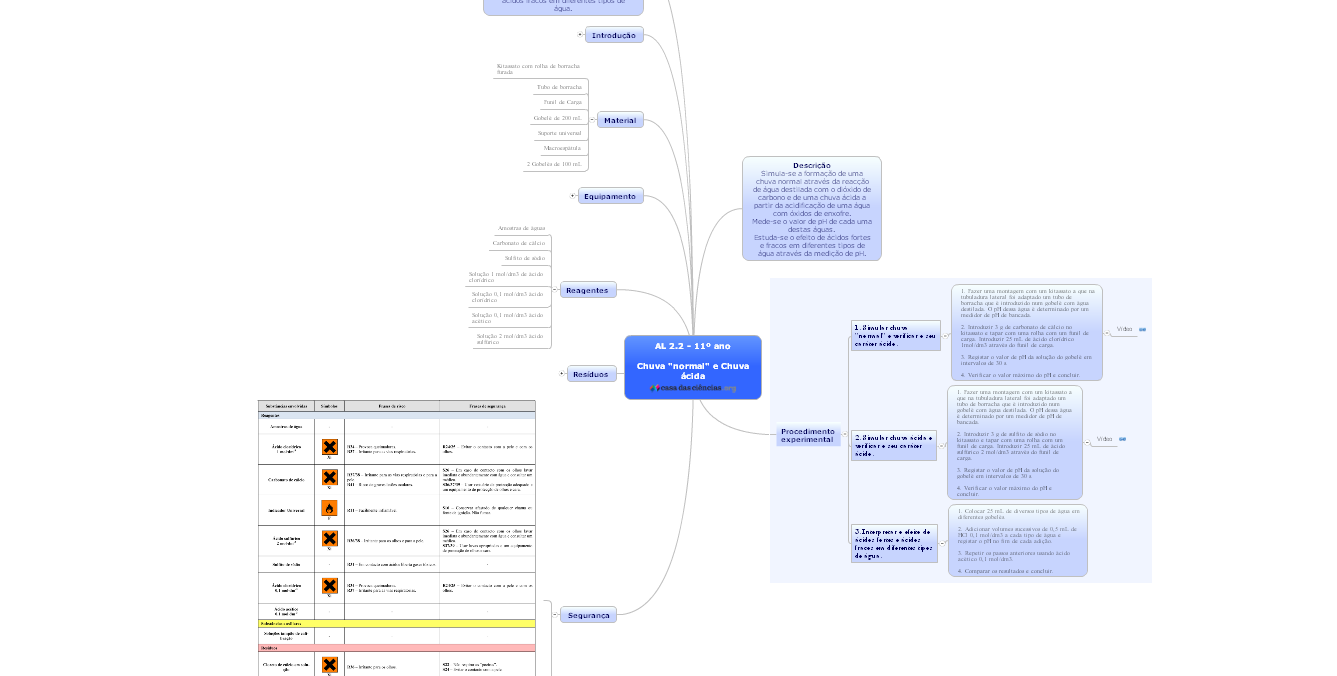The image size is (1337, 676).
Task: Collapse the Material branch
Action: coord(592,120)
